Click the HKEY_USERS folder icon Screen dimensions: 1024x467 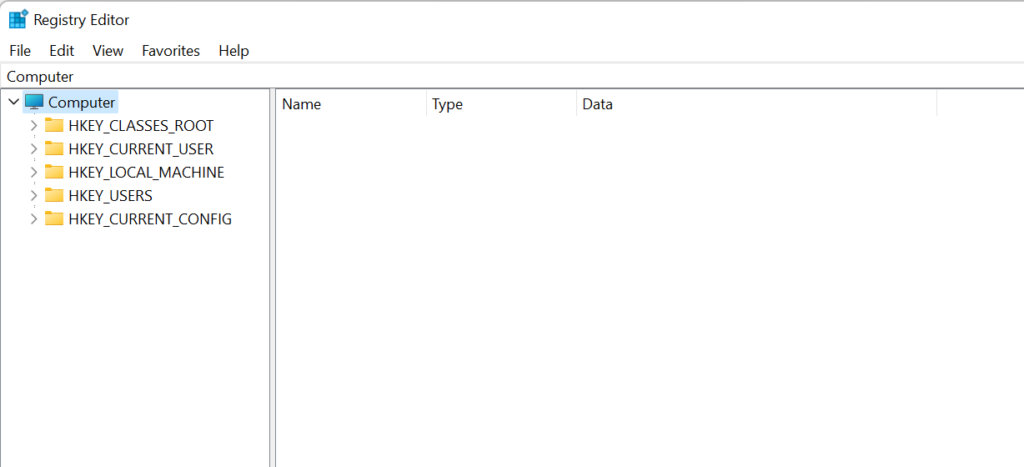[x=54, y=195]
